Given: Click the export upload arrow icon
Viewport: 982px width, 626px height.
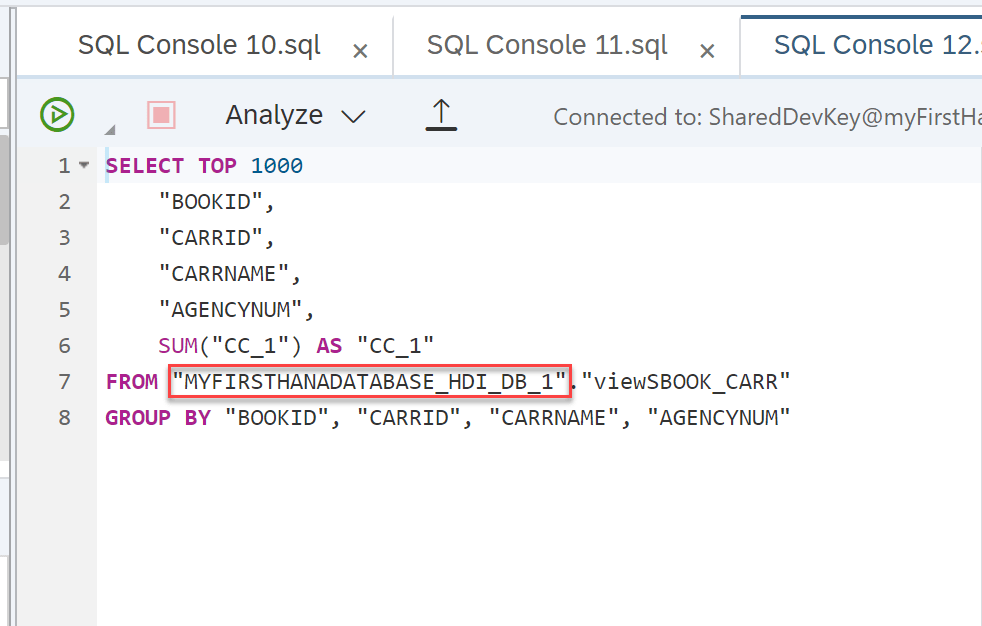Looking at the screenshot, I should 441,115.
